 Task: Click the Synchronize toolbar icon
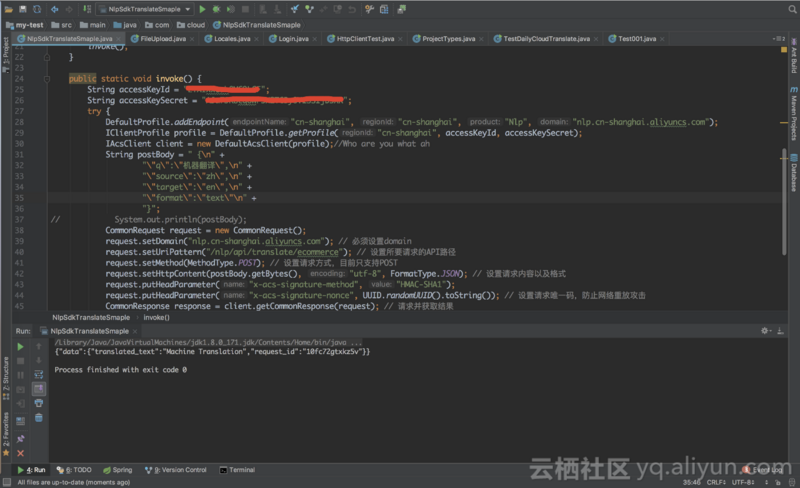pyautogui.click(x=37, y=9)
